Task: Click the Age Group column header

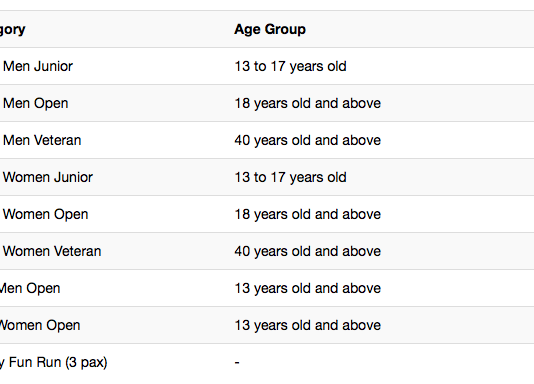Action: [270, 30]
